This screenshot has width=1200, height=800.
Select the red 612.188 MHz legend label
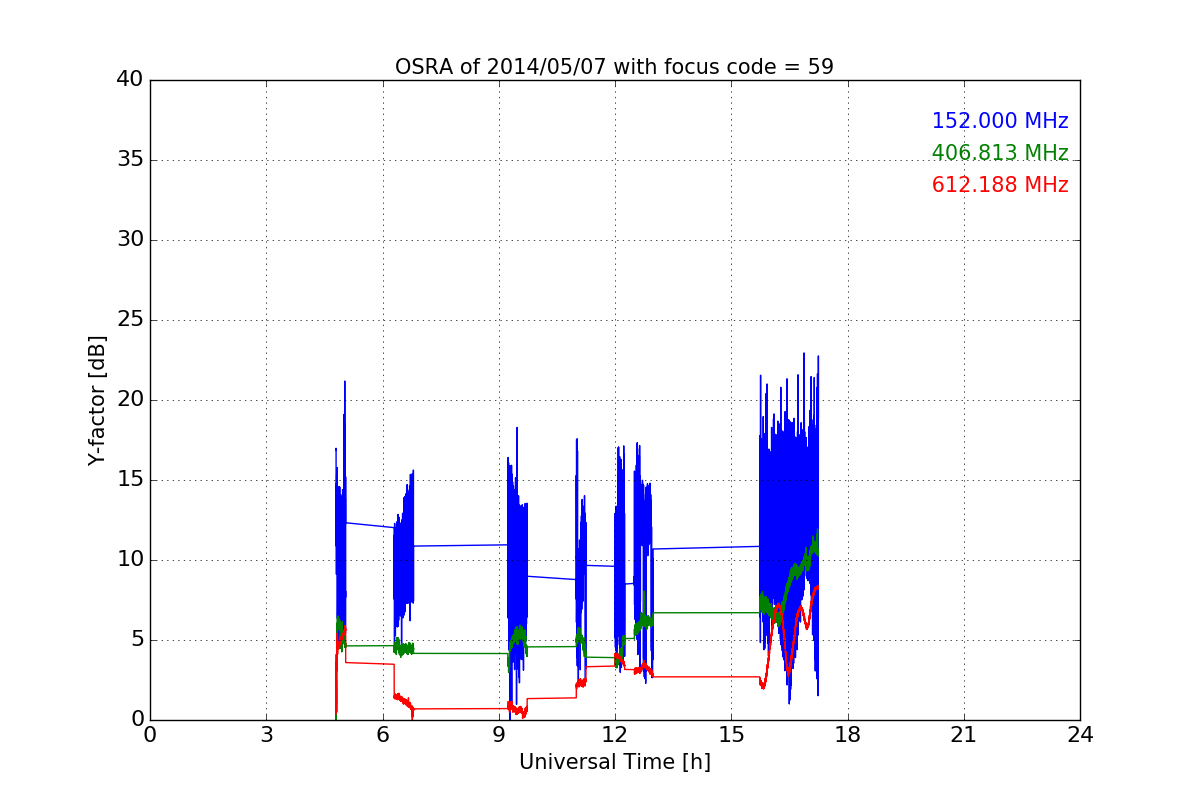pyautogui.click(x=1000, y=185)
